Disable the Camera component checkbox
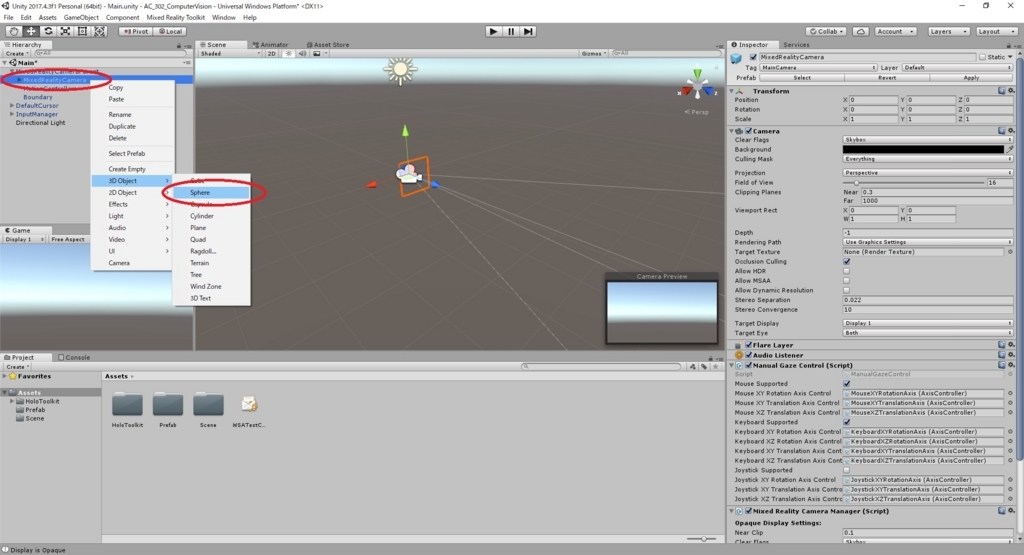Screen dimensions: 1024x555 pos(748,131)
